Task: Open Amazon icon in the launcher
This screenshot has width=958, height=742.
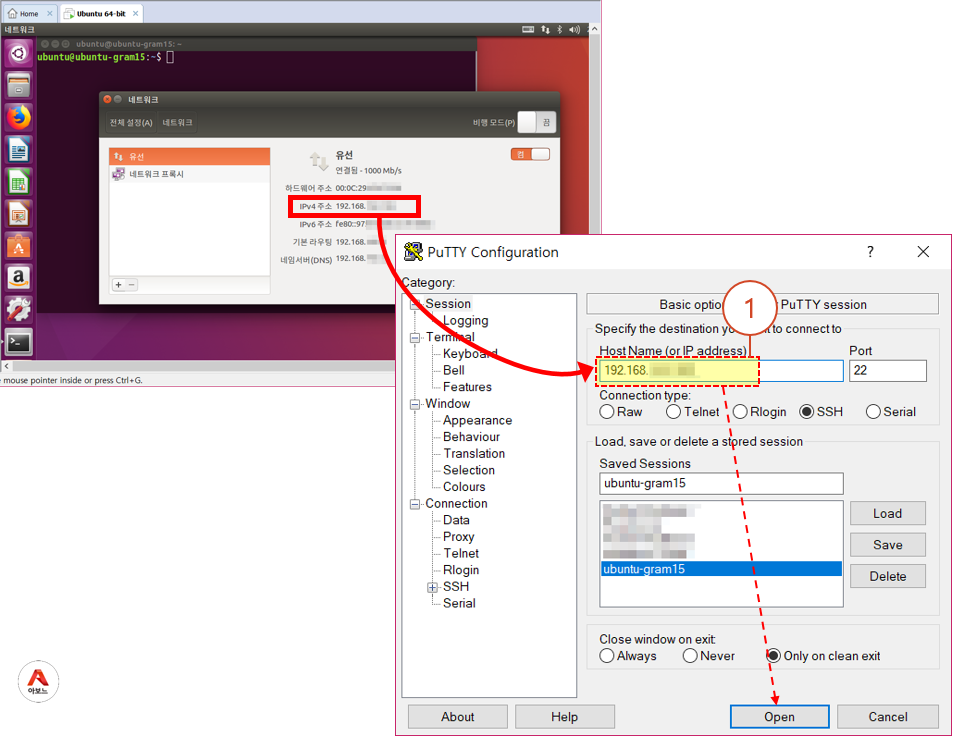Action: pos(18,278)
